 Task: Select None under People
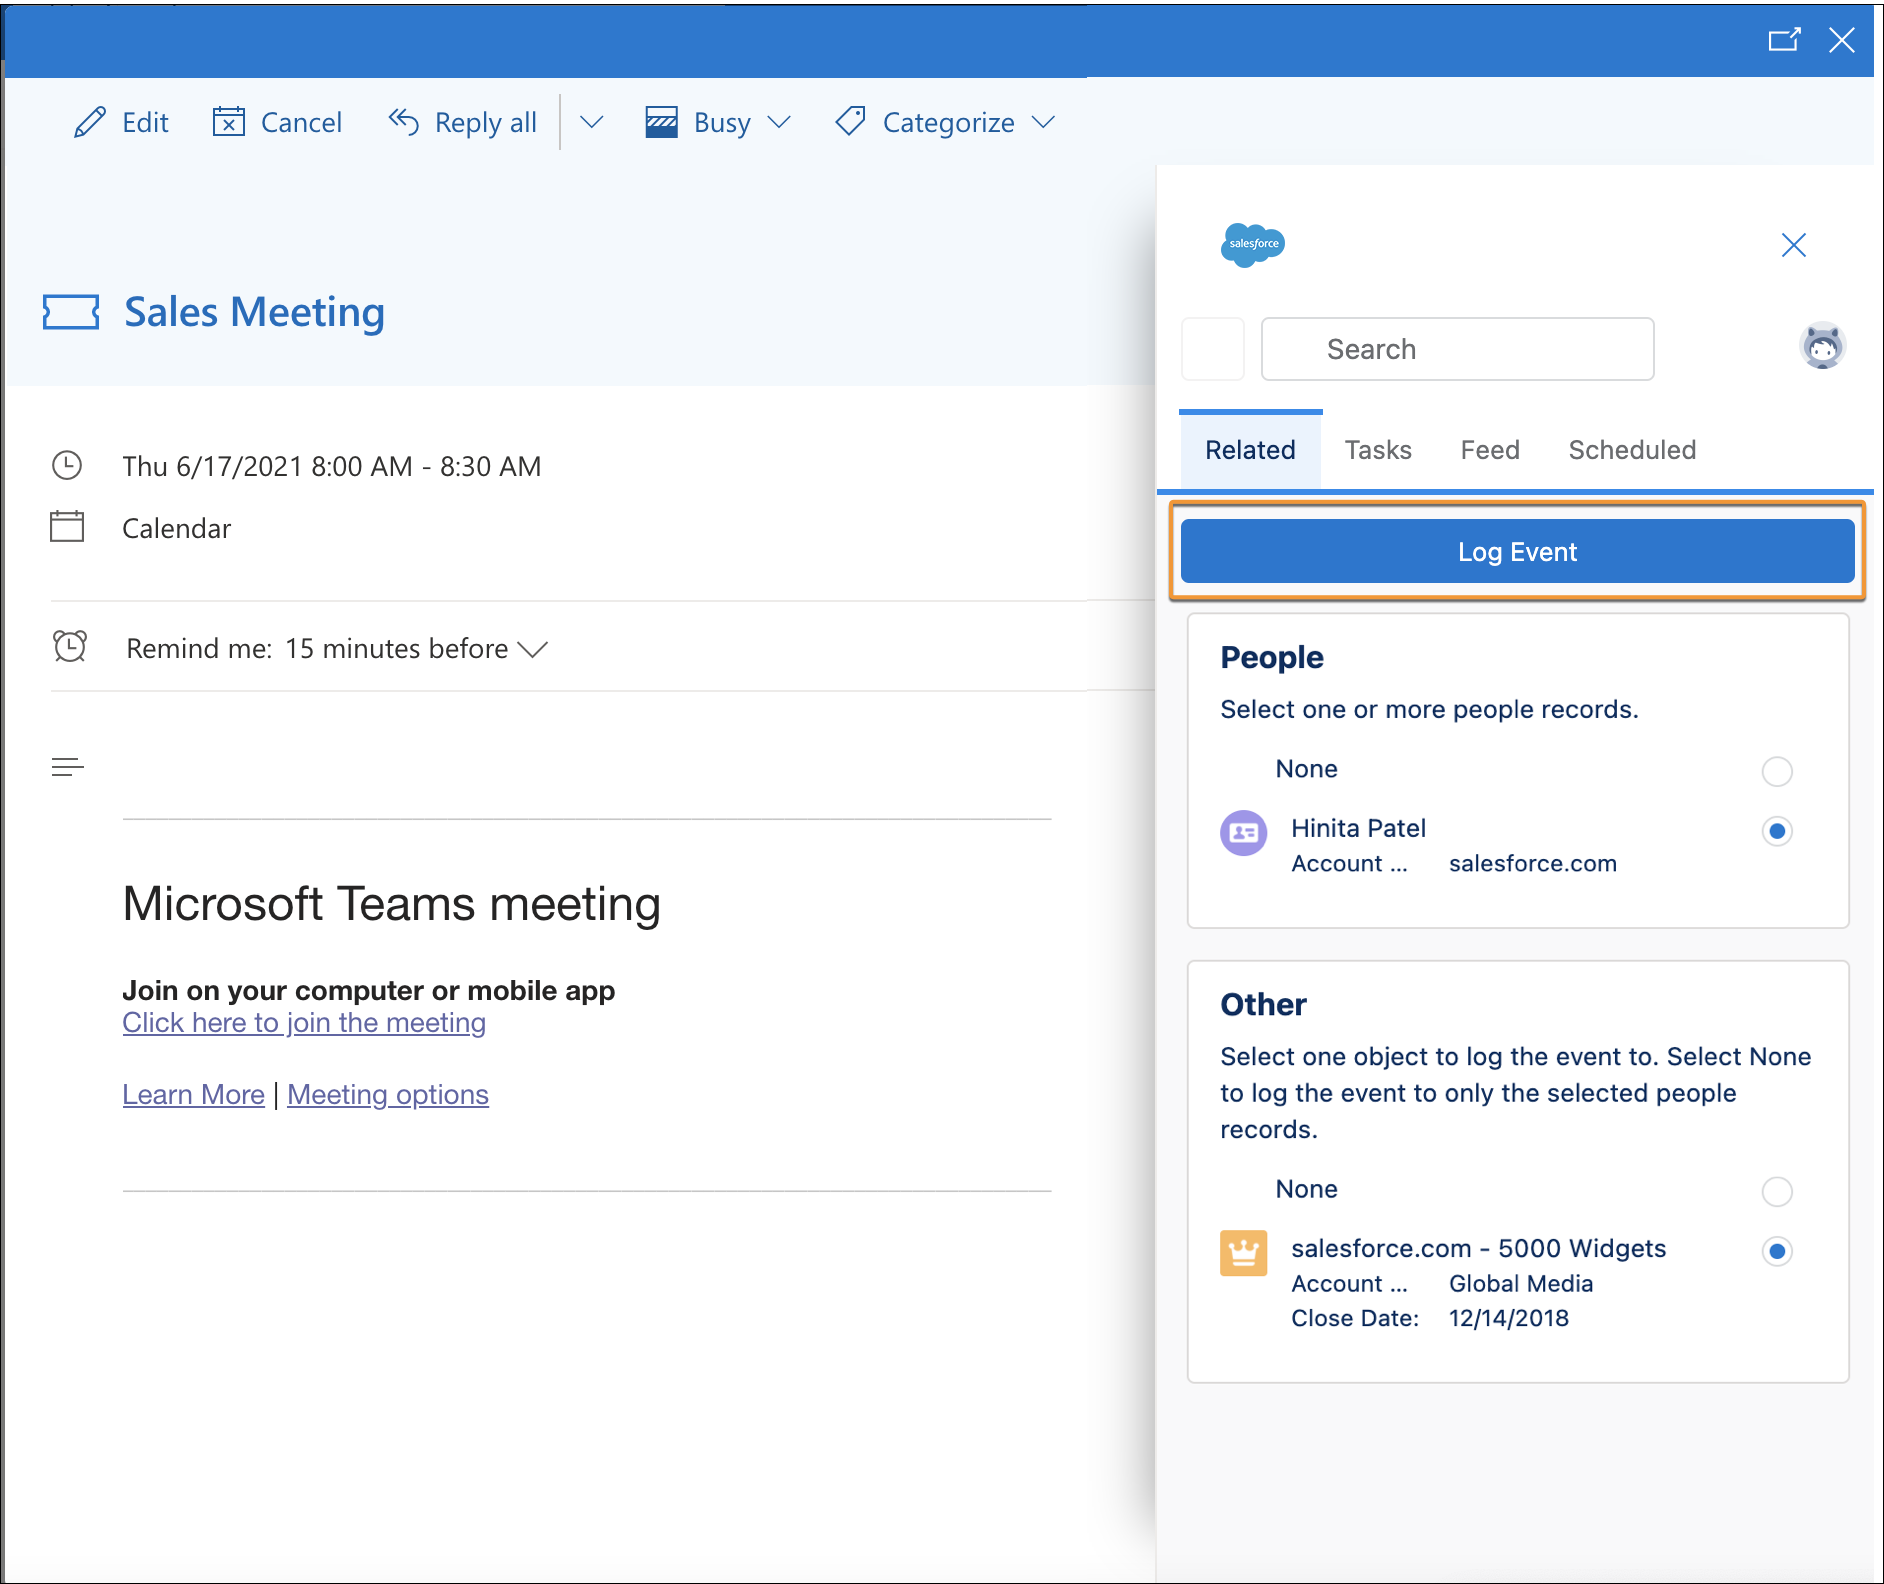coord(1776,771)
